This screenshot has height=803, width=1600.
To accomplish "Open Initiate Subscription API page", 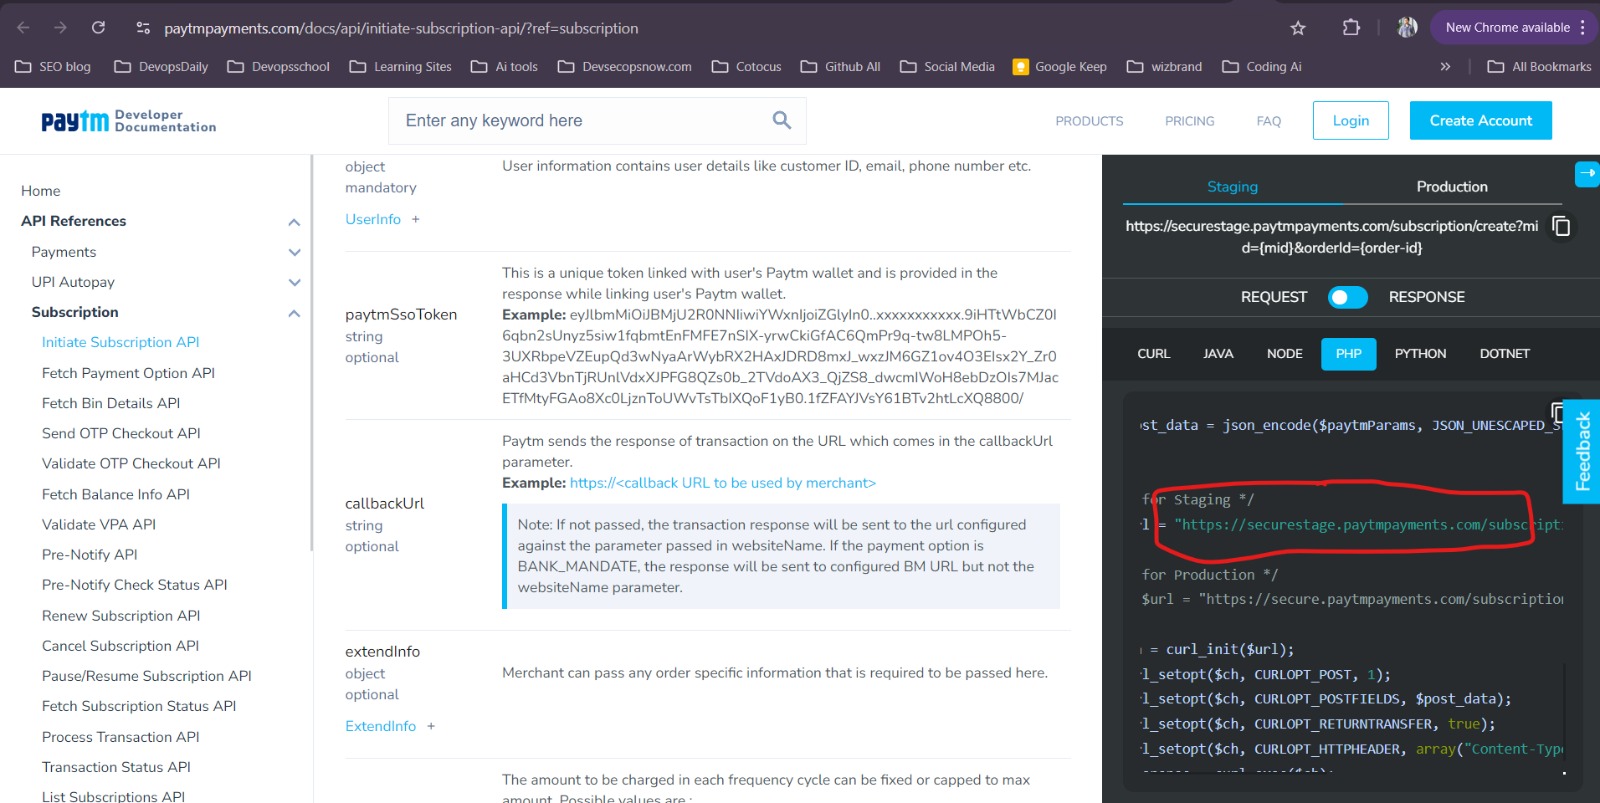I will pos(120,342).
